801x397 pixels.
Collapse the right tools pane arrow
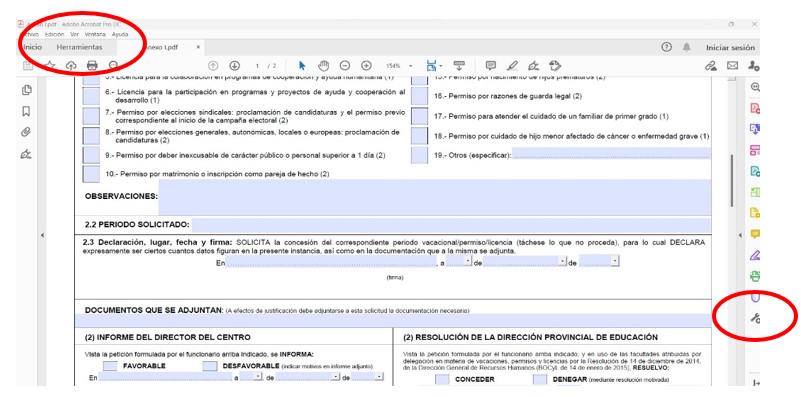coord(741,235)
